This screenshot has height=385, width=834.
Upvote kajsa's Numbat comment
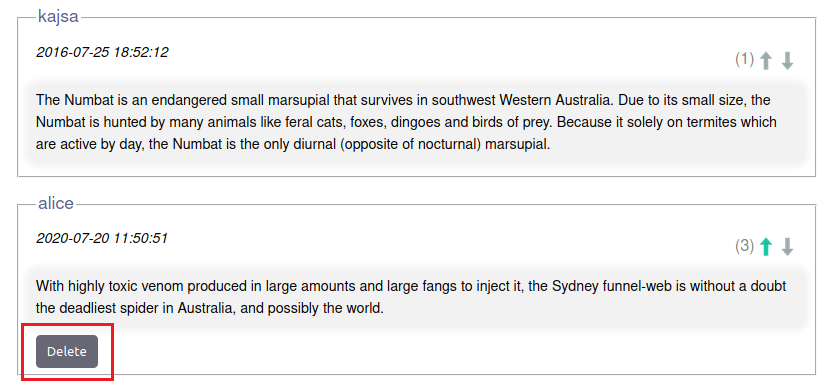[x=765, y=61]
